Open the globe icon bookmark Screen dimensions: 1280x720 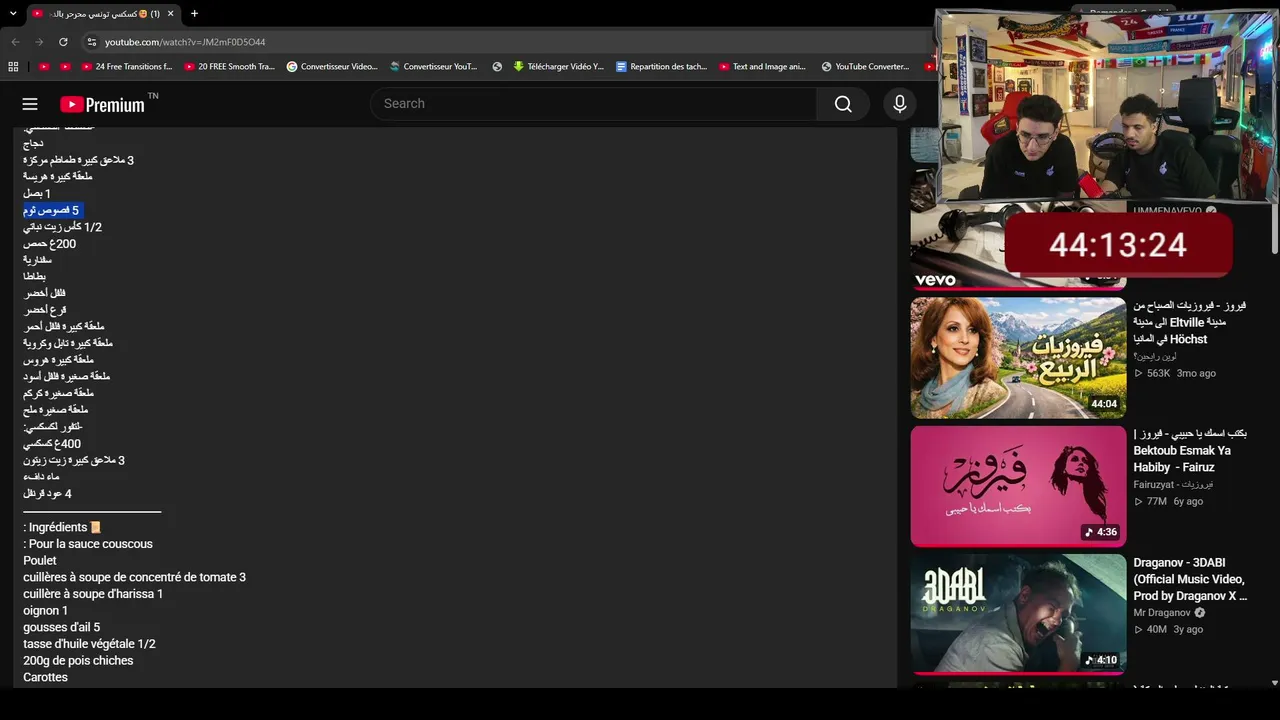(x=497, y=67)
